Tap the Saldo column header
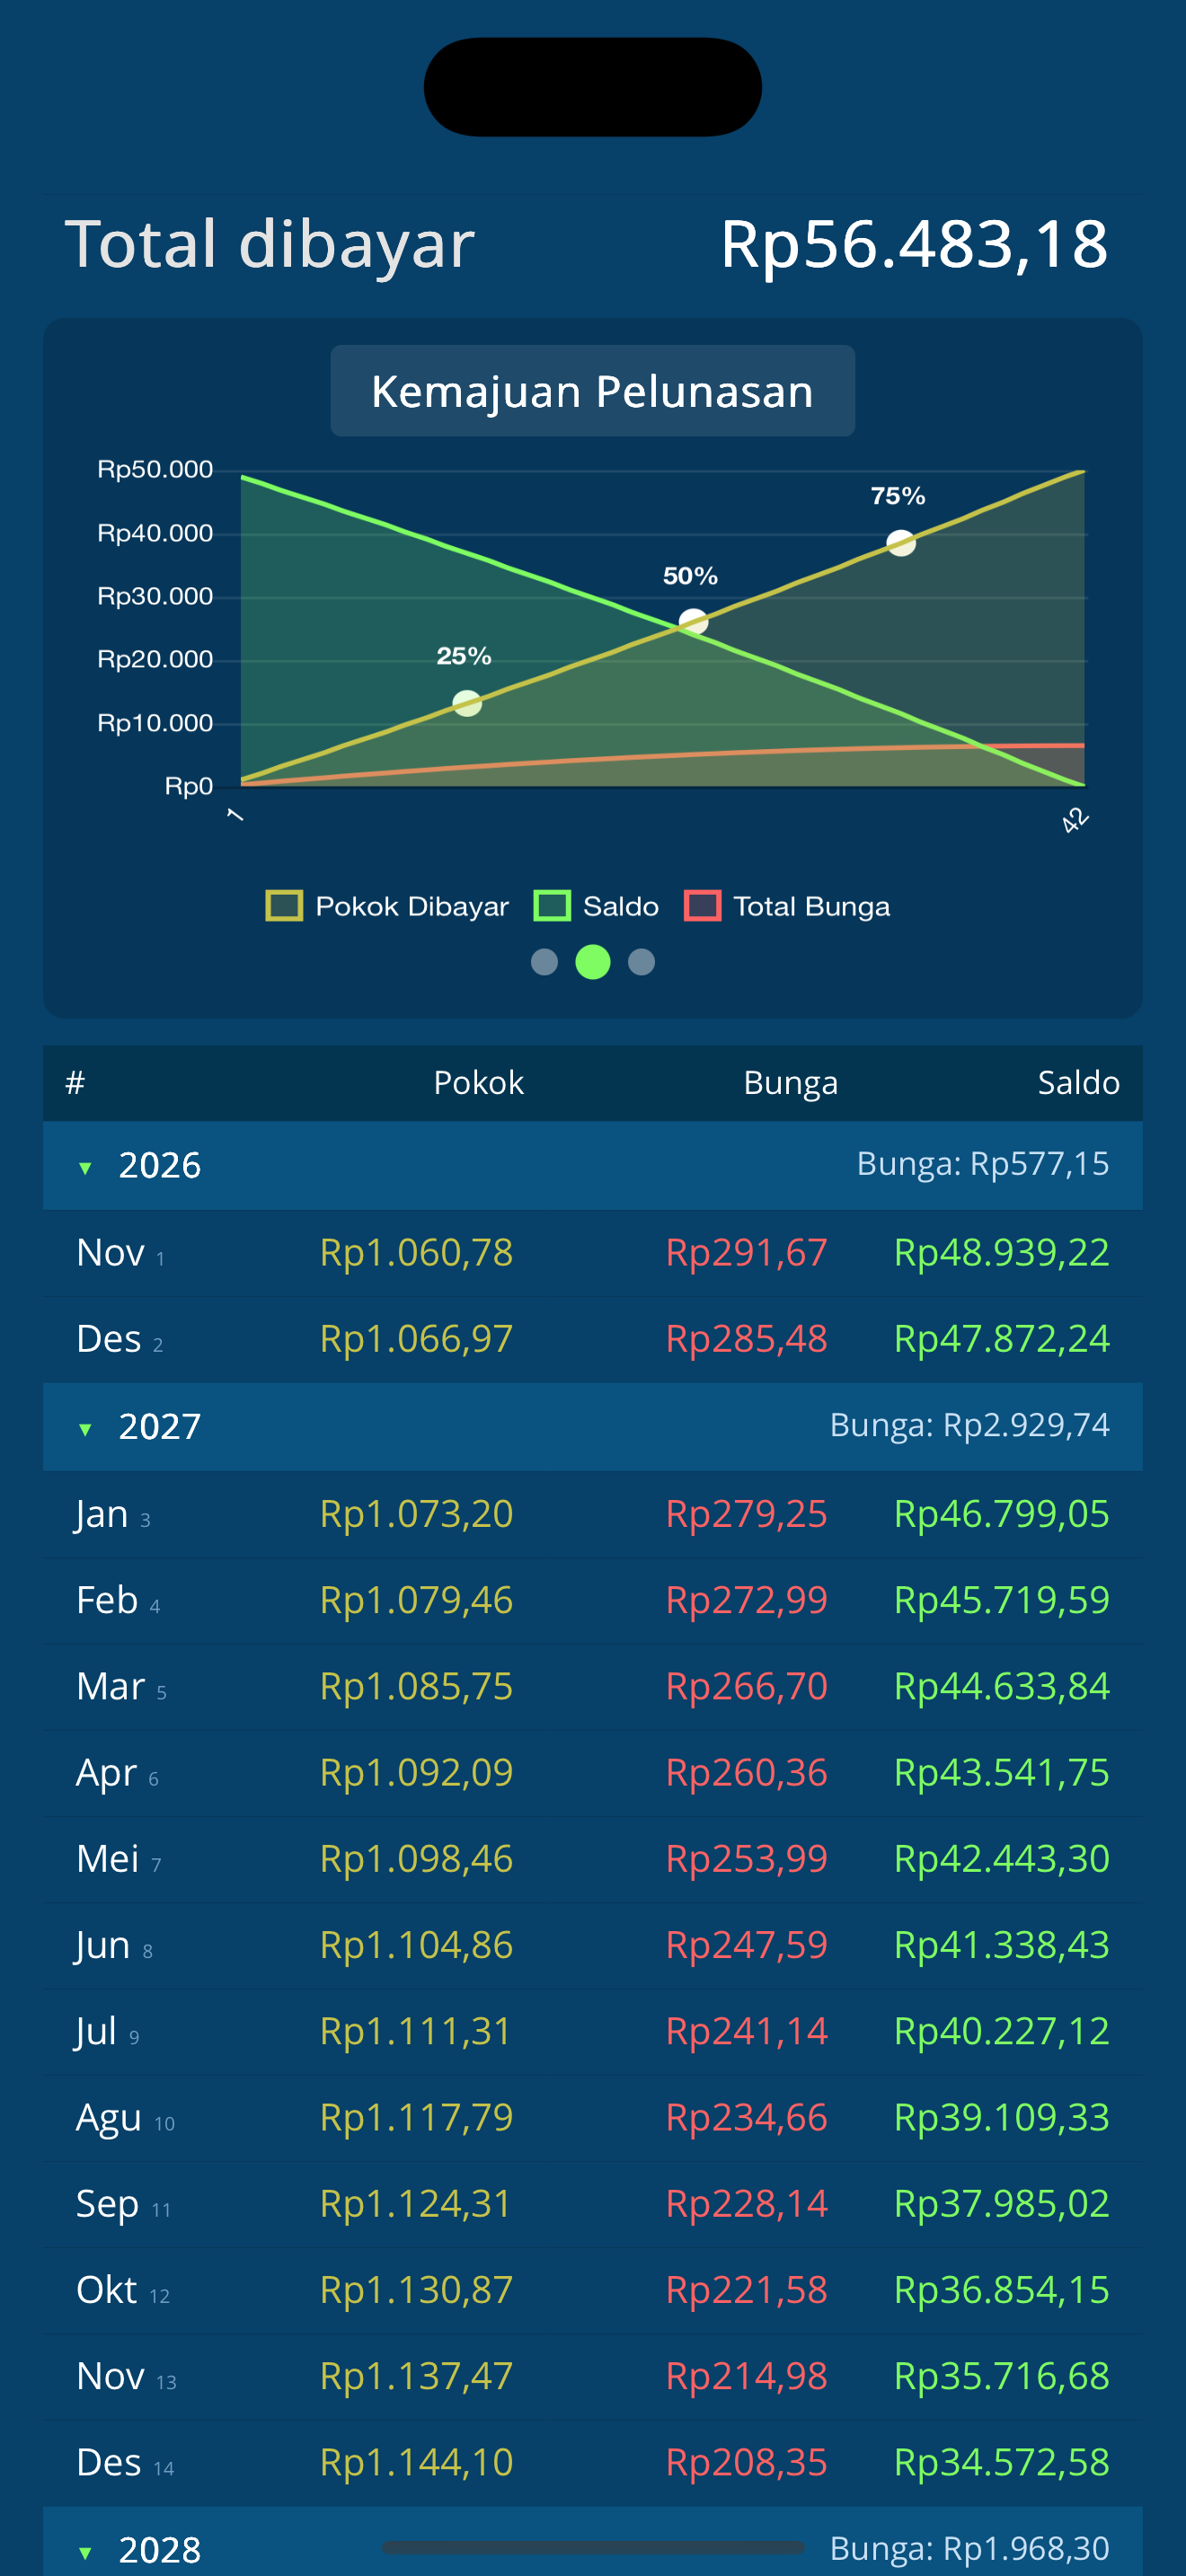Image resolution: width=1186 pixels, height=2576 pixels. click(1078, 1083)
